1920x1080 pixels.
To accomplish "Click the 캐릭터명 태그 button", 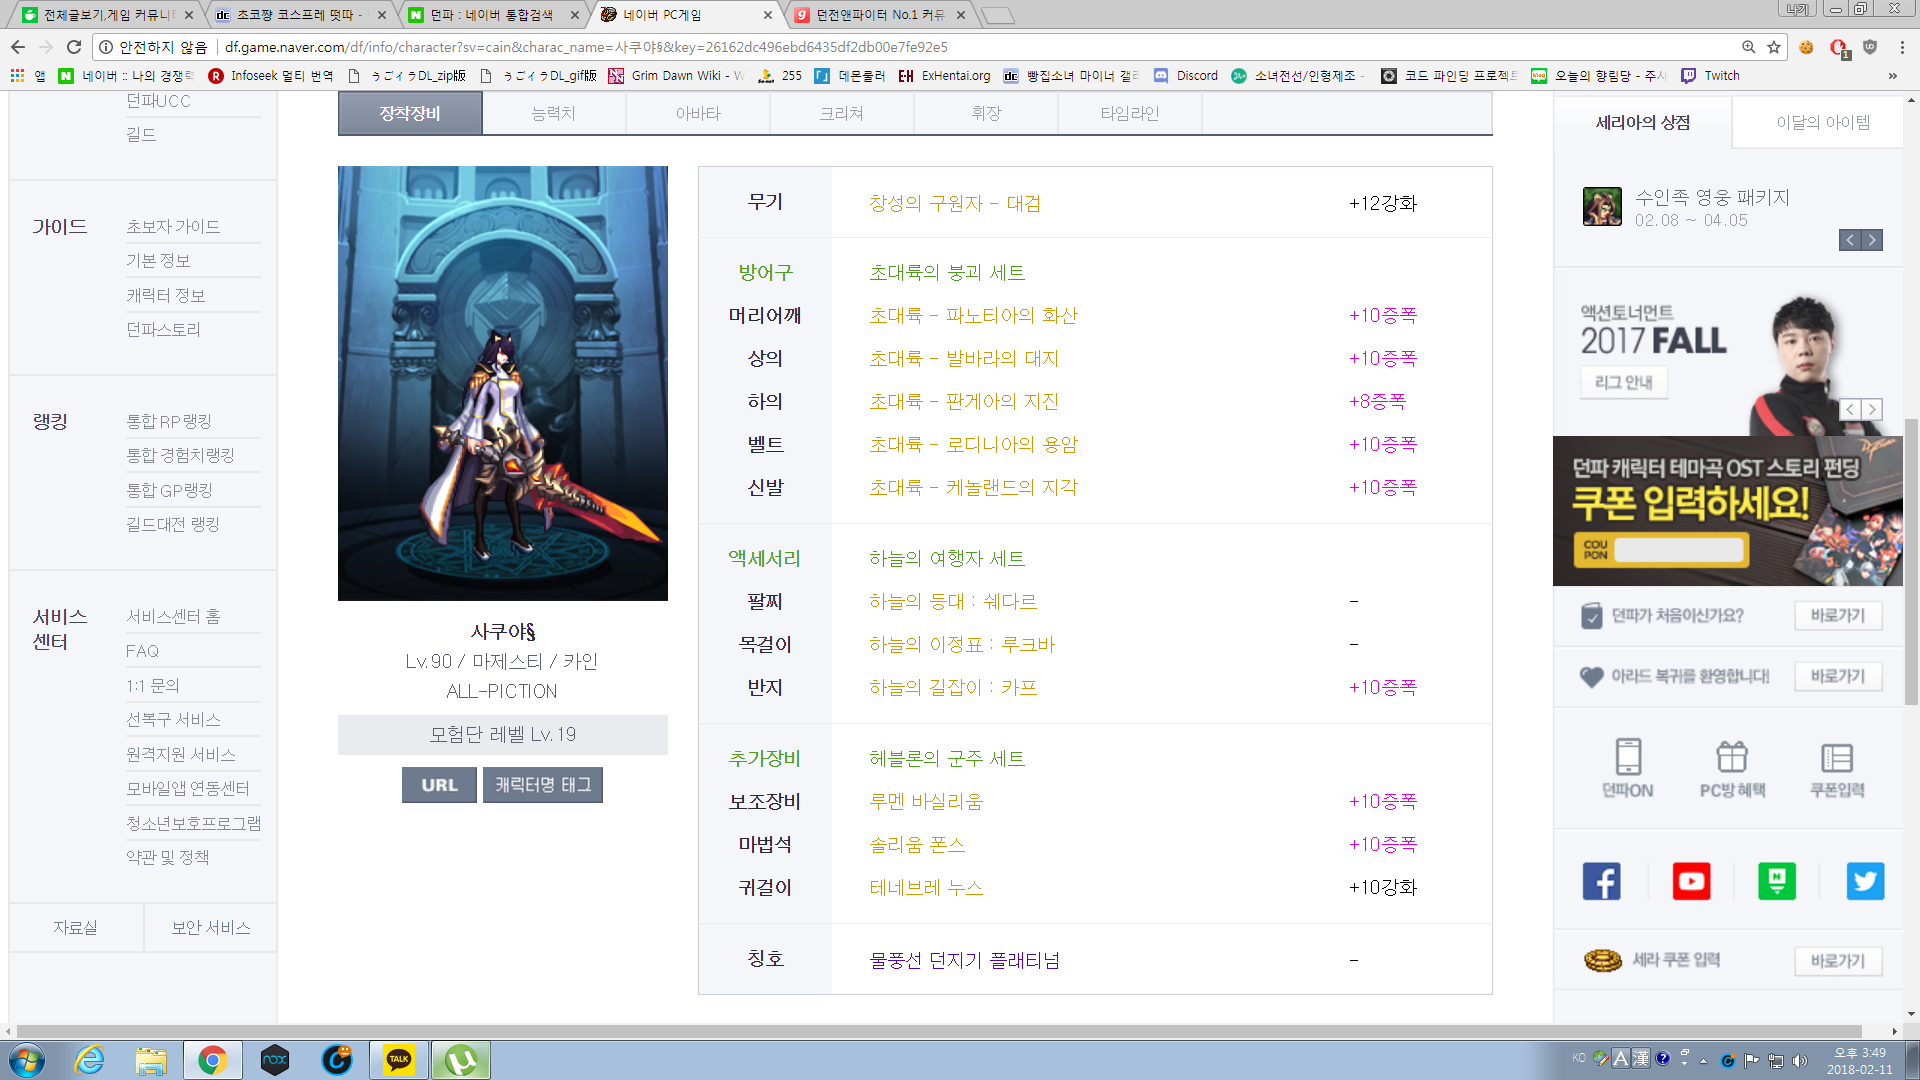I will pyautogui.click(x=543, y=785).
